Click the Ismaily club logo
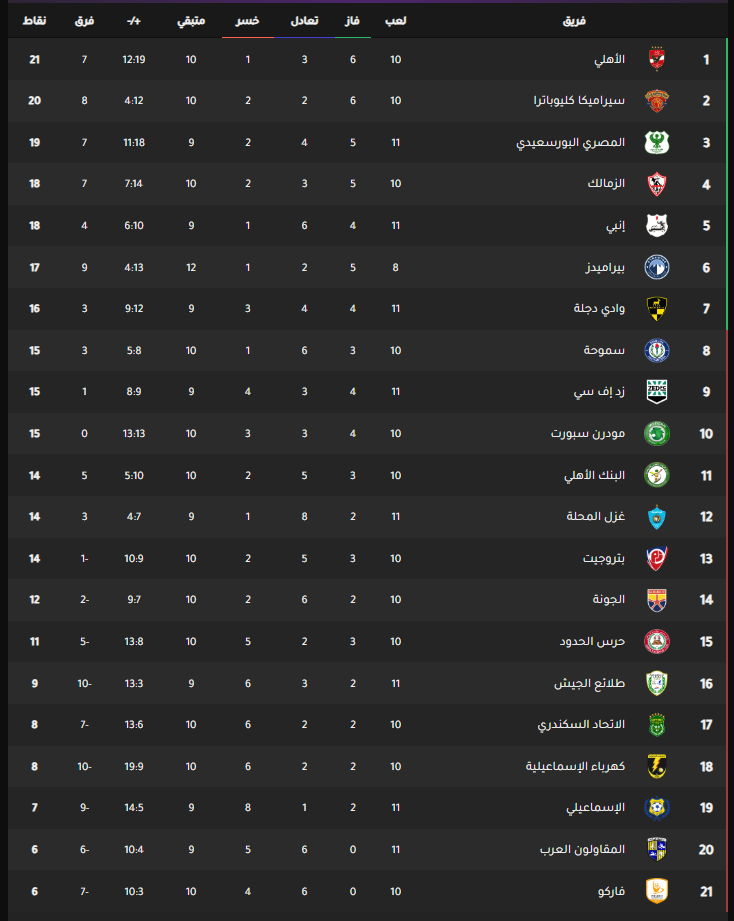 pyautogui.click(x=656, y=807)
